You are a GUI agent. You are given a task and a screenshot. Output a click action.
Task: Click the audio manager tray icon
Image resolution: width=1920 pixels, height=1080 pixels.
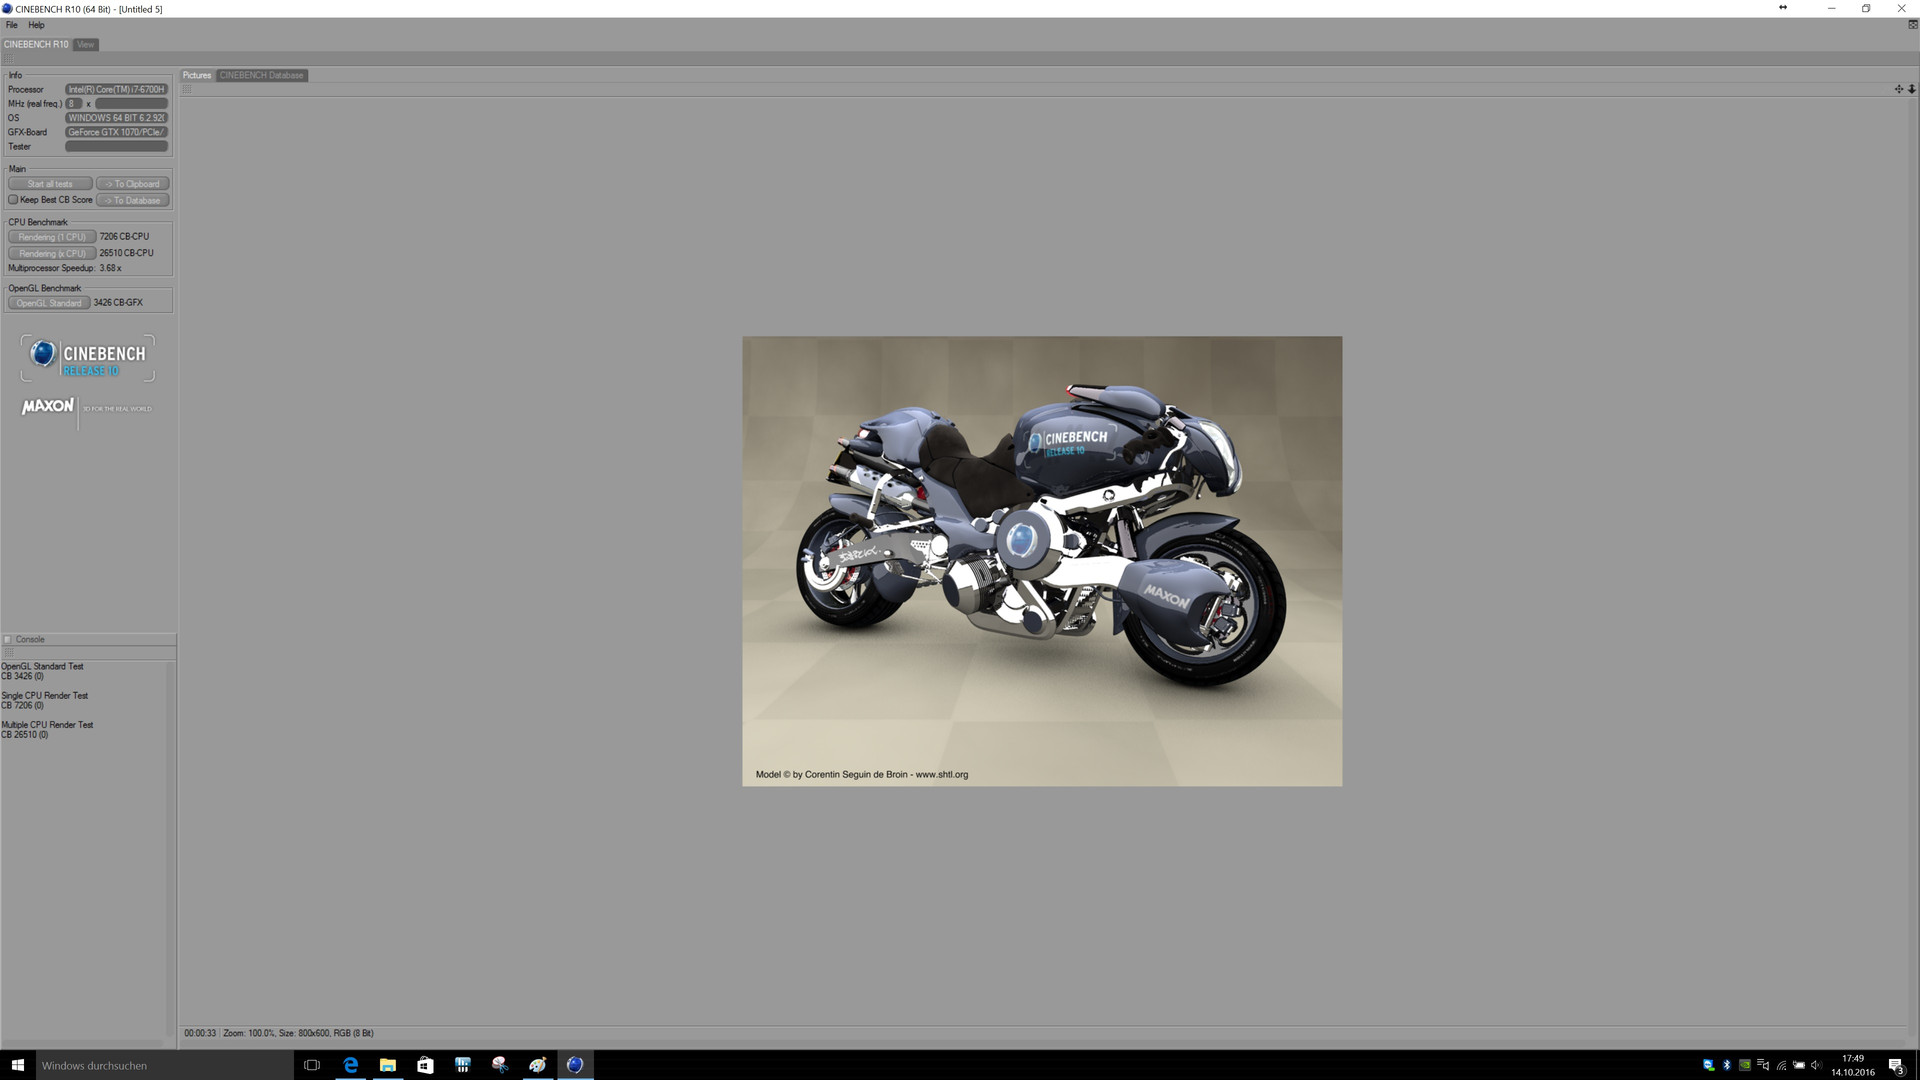point(1763,1065)
